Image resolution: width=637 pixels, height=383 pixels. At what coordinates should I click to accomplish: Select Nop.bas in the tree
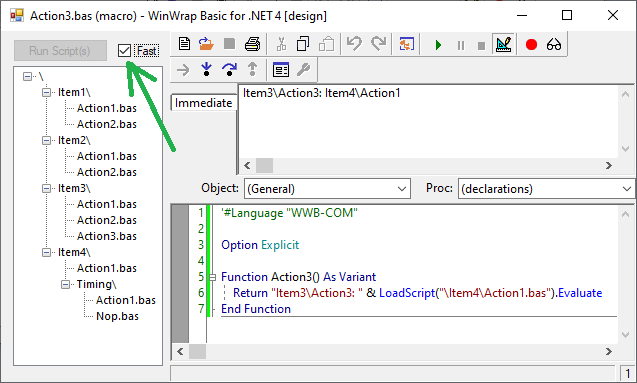click(x=117, y=316)
